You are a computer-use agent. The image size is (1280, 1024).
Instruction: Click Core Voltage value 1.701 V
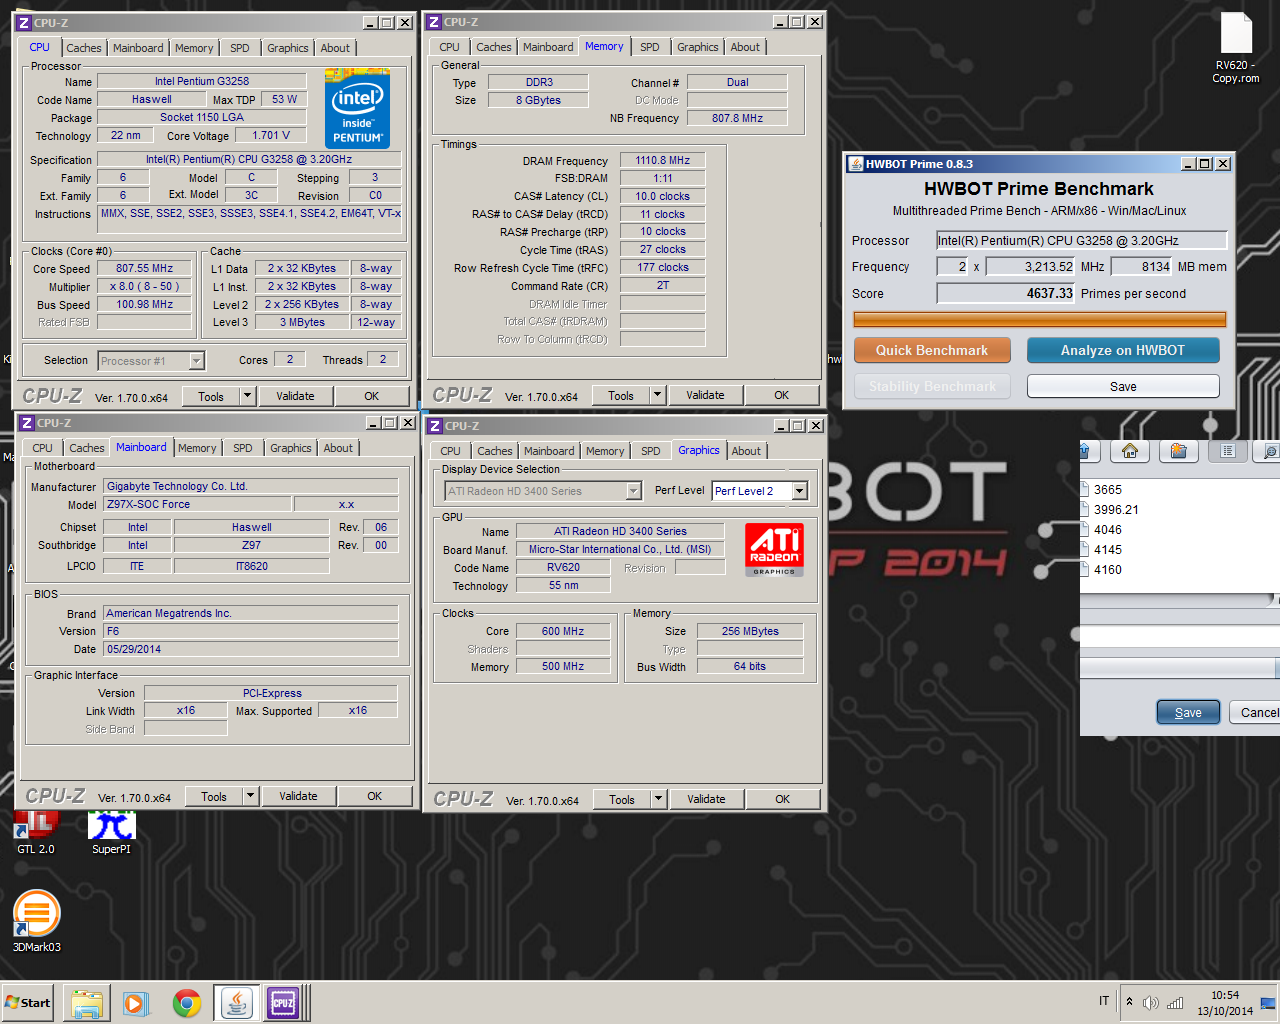point(271,135)
